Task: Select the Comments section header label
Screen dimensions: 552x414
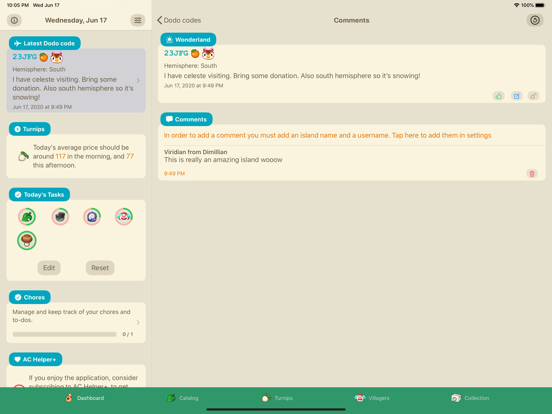Action: click(x=186, y=119)
